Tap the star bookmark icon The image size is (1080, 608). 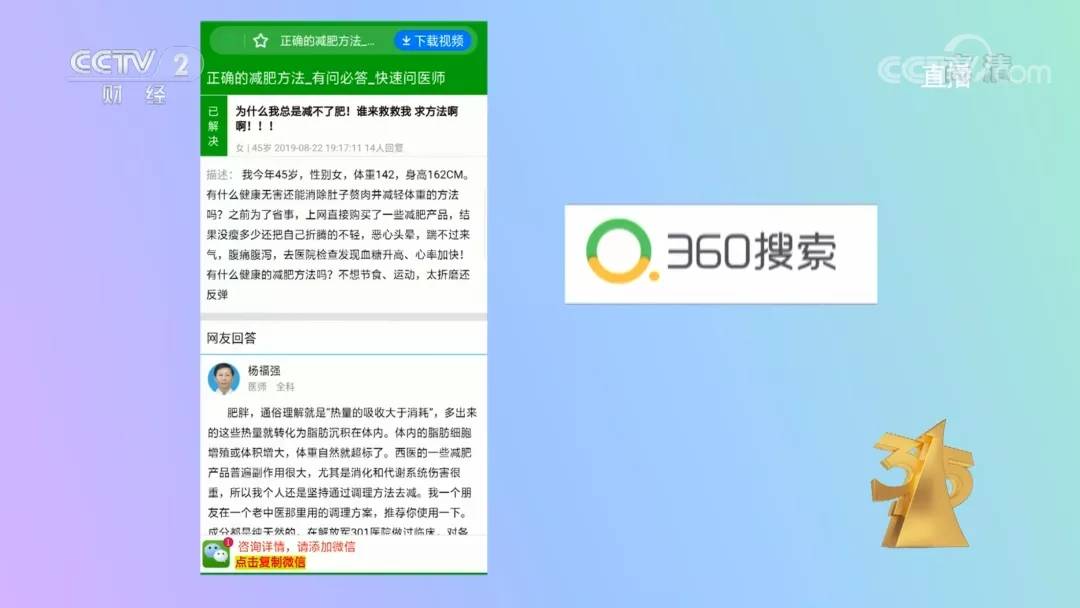click(260, 41)
